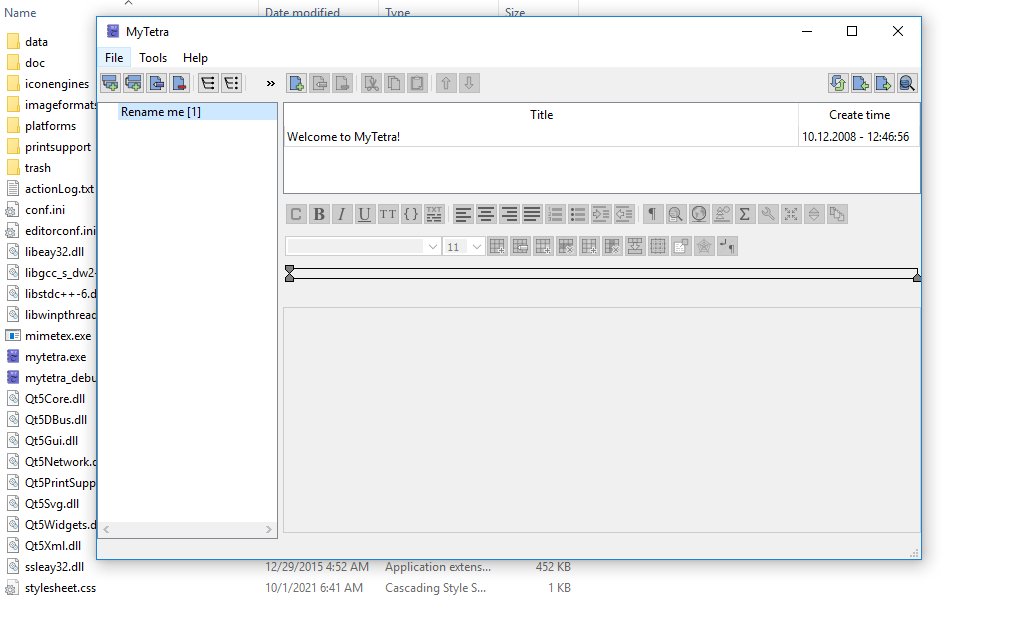This screenshot has width=1028, height=629.
Task: Add a new note with the green-plus page icon
Action: [x=296, y=83]
